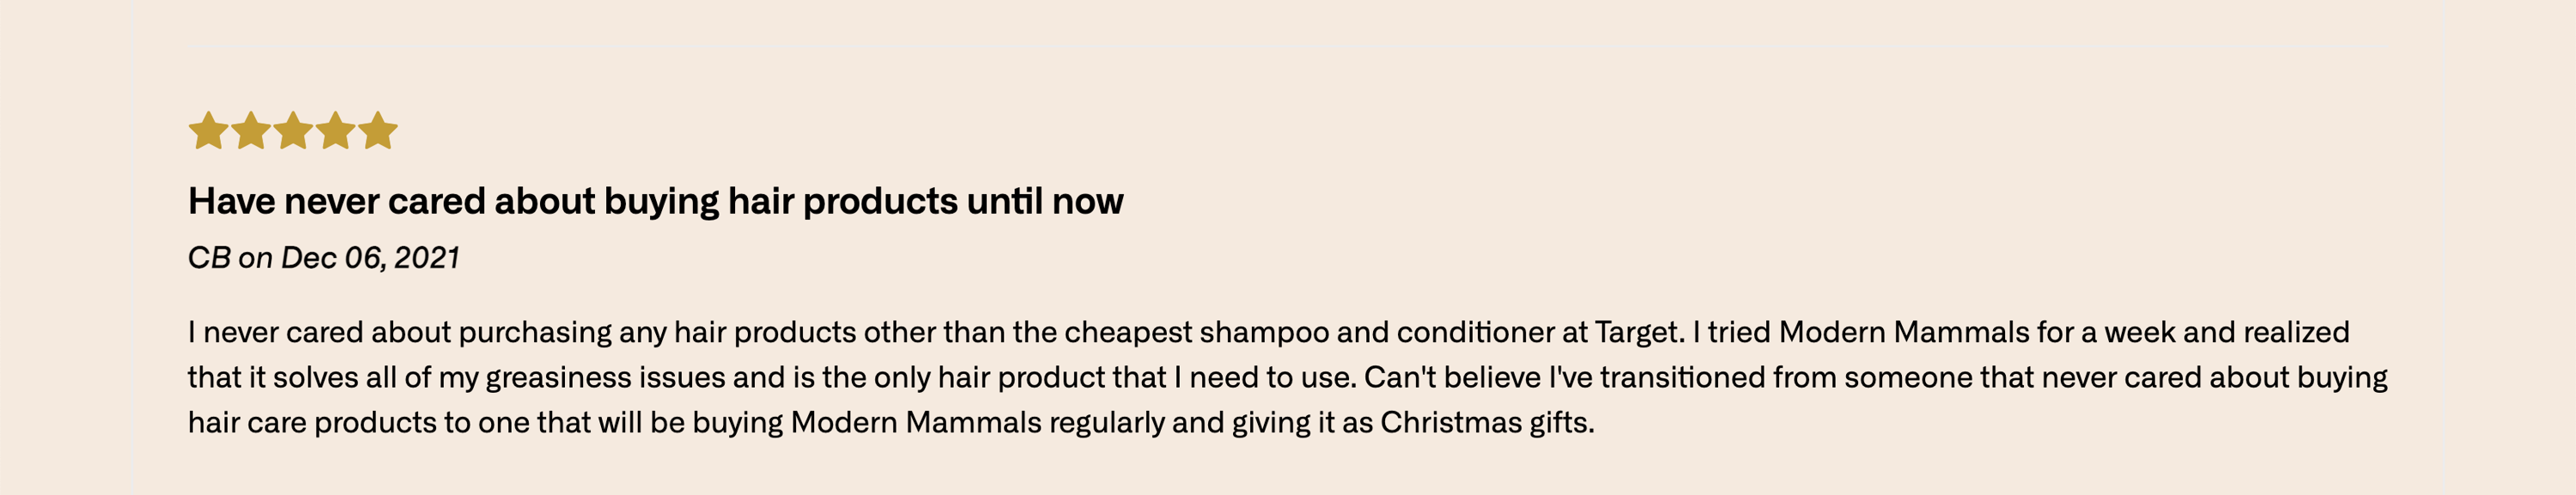Click the review line starting 'hair care products'
Viewport: 2576px width, 495px height.
pyautogui.click(x=891, y=422)
